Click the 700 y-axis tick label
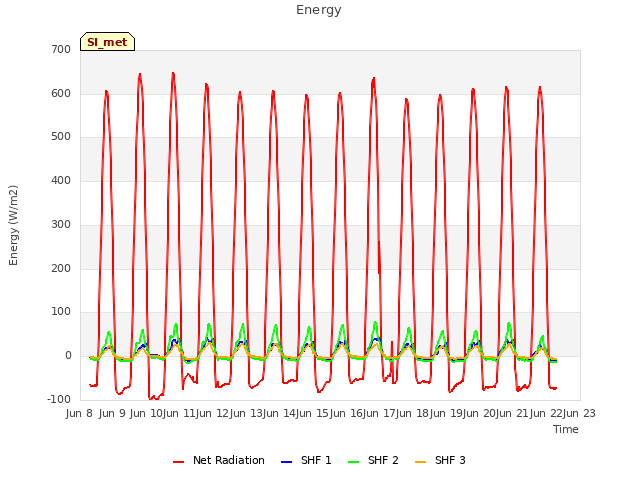This screenshot has height=480, width=640. click(x=61, y=49)
